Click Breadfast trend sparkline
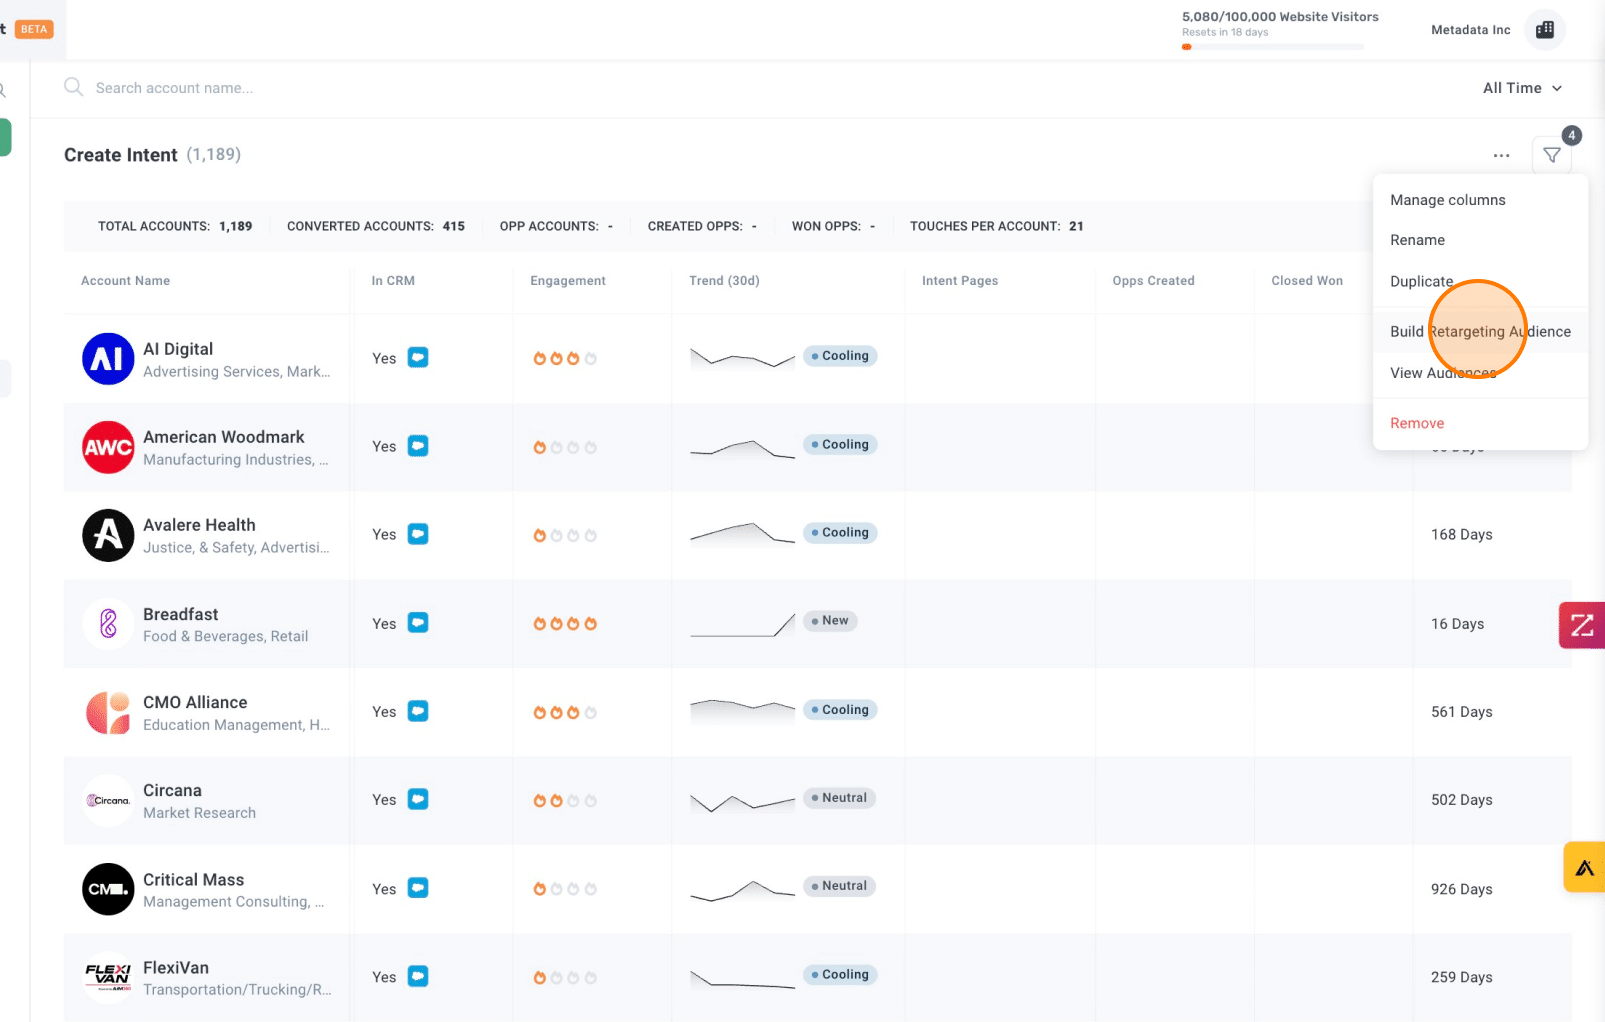This screenshot has width=1605, height=1022. [742, 624]
